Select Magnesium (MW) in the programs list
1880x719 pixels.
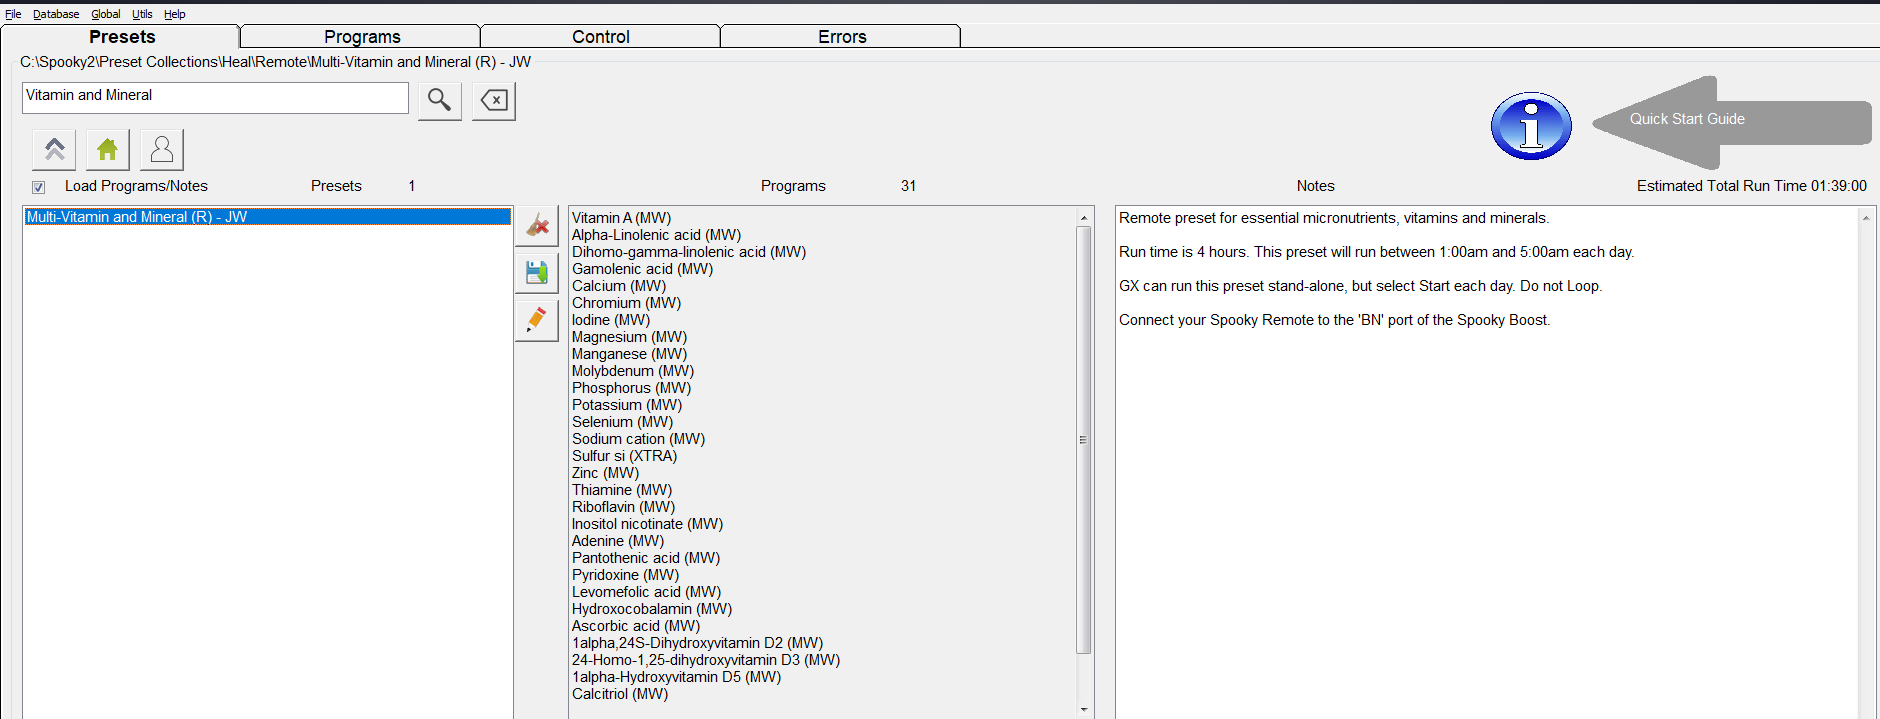pyautogui.click(x=629, y=337)
